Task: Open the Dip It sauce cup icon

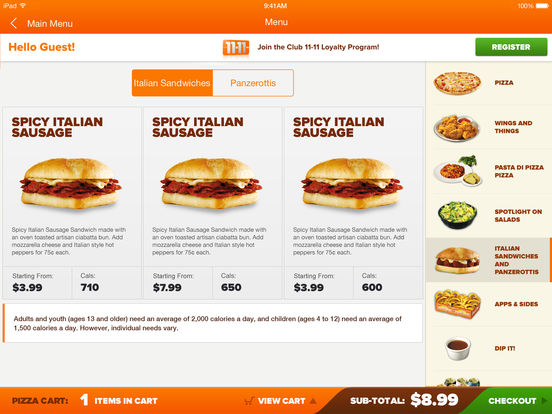Action: click(457, 348)
